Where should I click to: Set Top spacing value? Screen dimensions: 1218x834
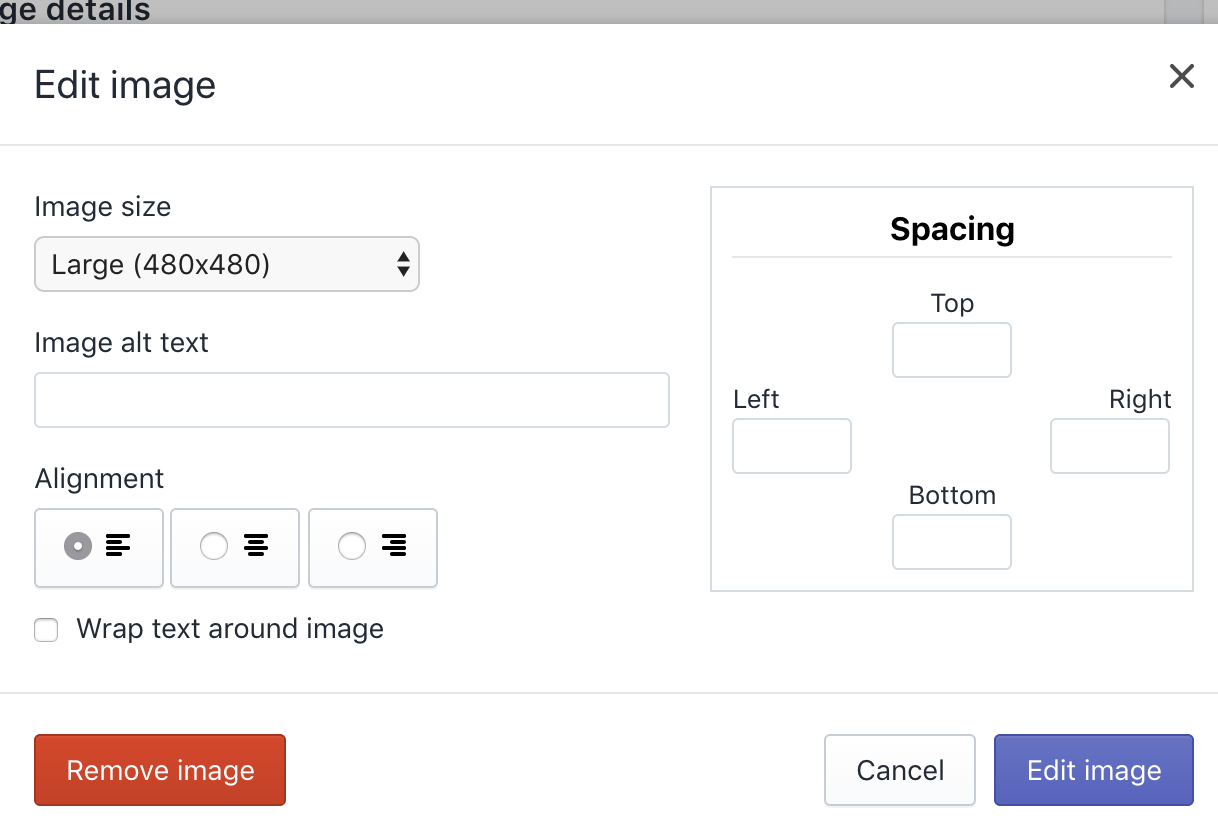[951, 350]
